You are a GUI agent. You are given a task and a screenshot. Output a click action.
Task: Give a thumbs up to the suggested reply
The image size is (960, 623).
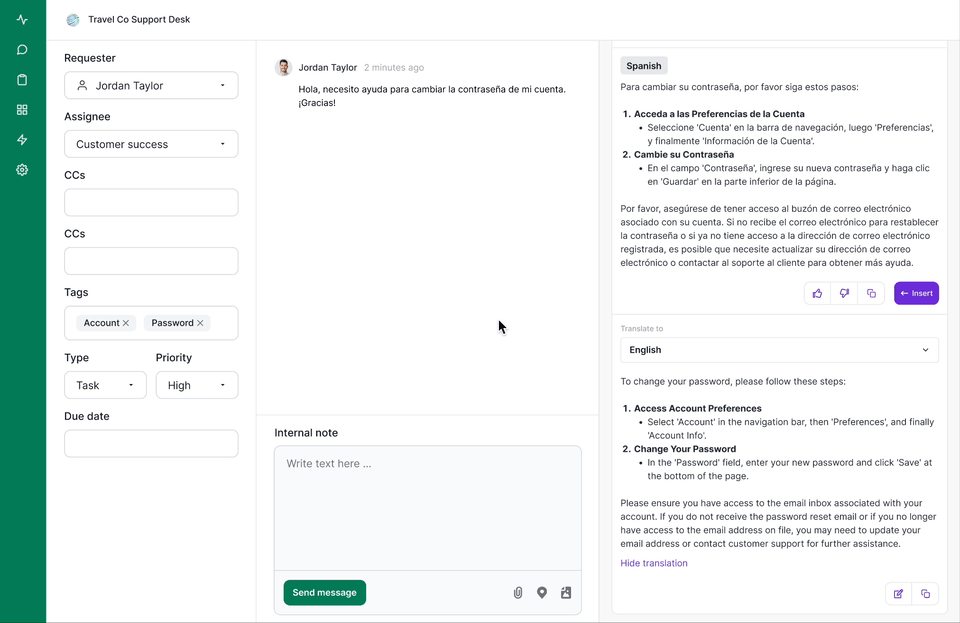click(817, 292)
